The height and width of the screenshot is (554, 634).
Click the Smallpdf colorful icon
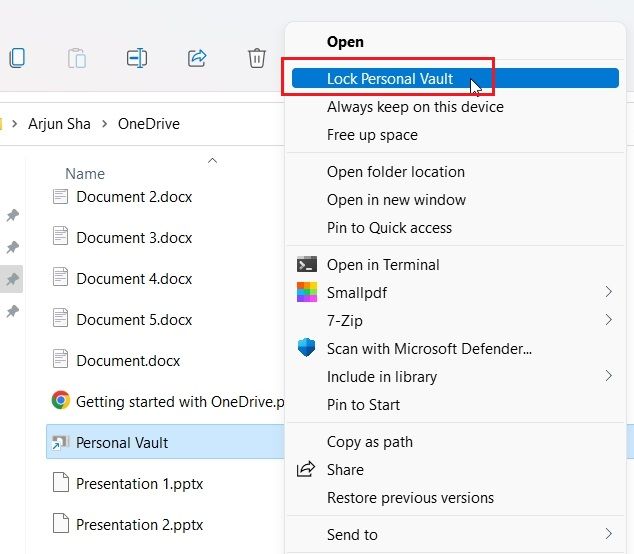click(x=307, y=292)
